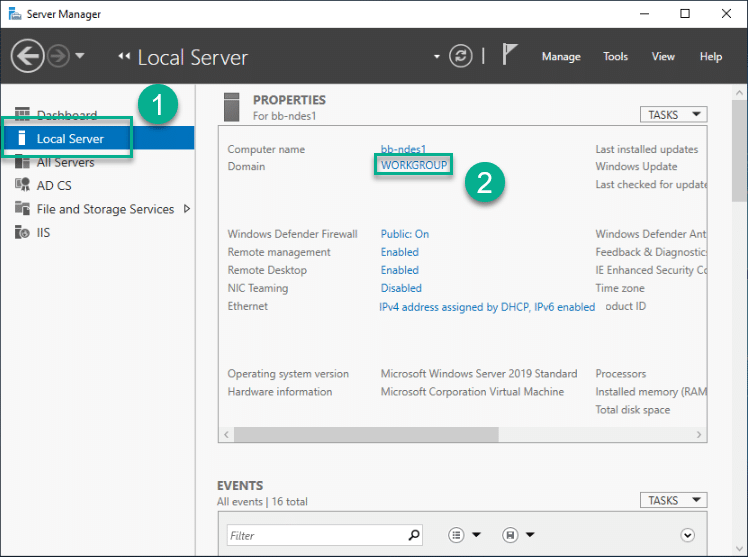Open the dropdown arrow next to criteria icon
The width and height of the screenshot is (748, 557).
pos(476,535)
